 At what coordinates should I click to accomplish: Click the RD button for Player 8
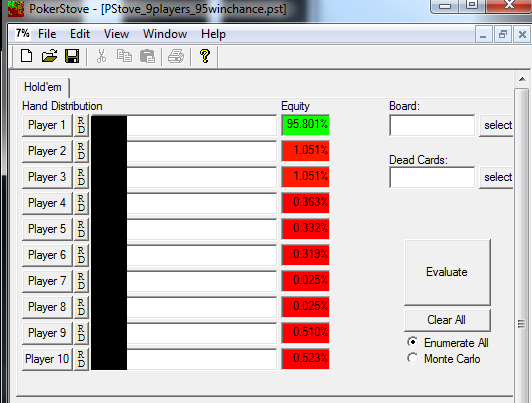[81, 307]
